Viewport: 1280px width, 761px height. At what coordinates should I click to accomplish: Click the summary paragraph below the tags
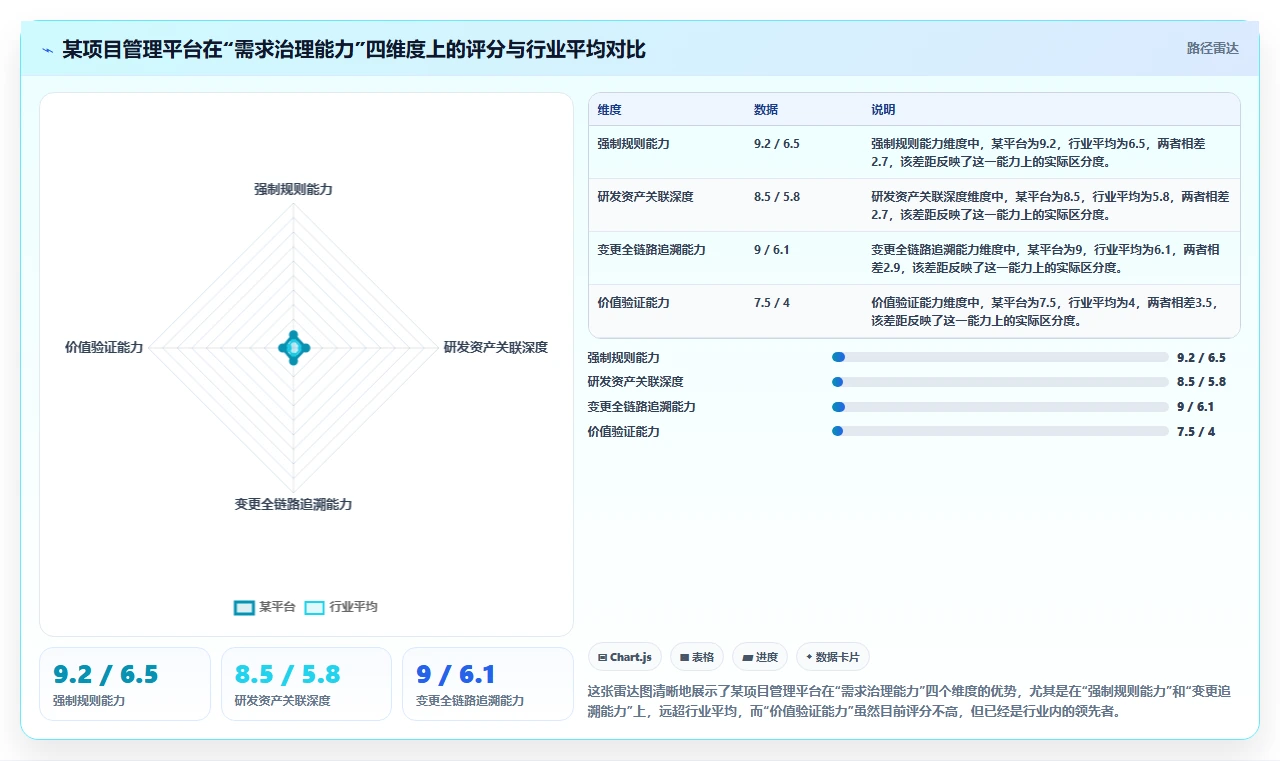point(910,701)
